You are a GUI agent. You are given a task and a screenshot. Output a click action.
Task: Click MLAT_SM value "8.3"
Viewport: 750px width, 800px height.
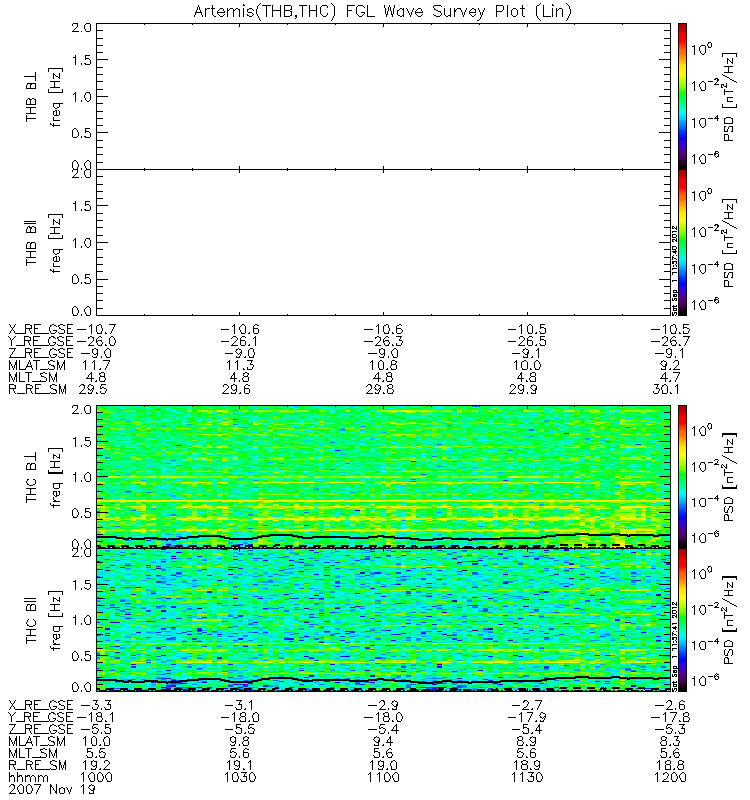coord(670,741)
